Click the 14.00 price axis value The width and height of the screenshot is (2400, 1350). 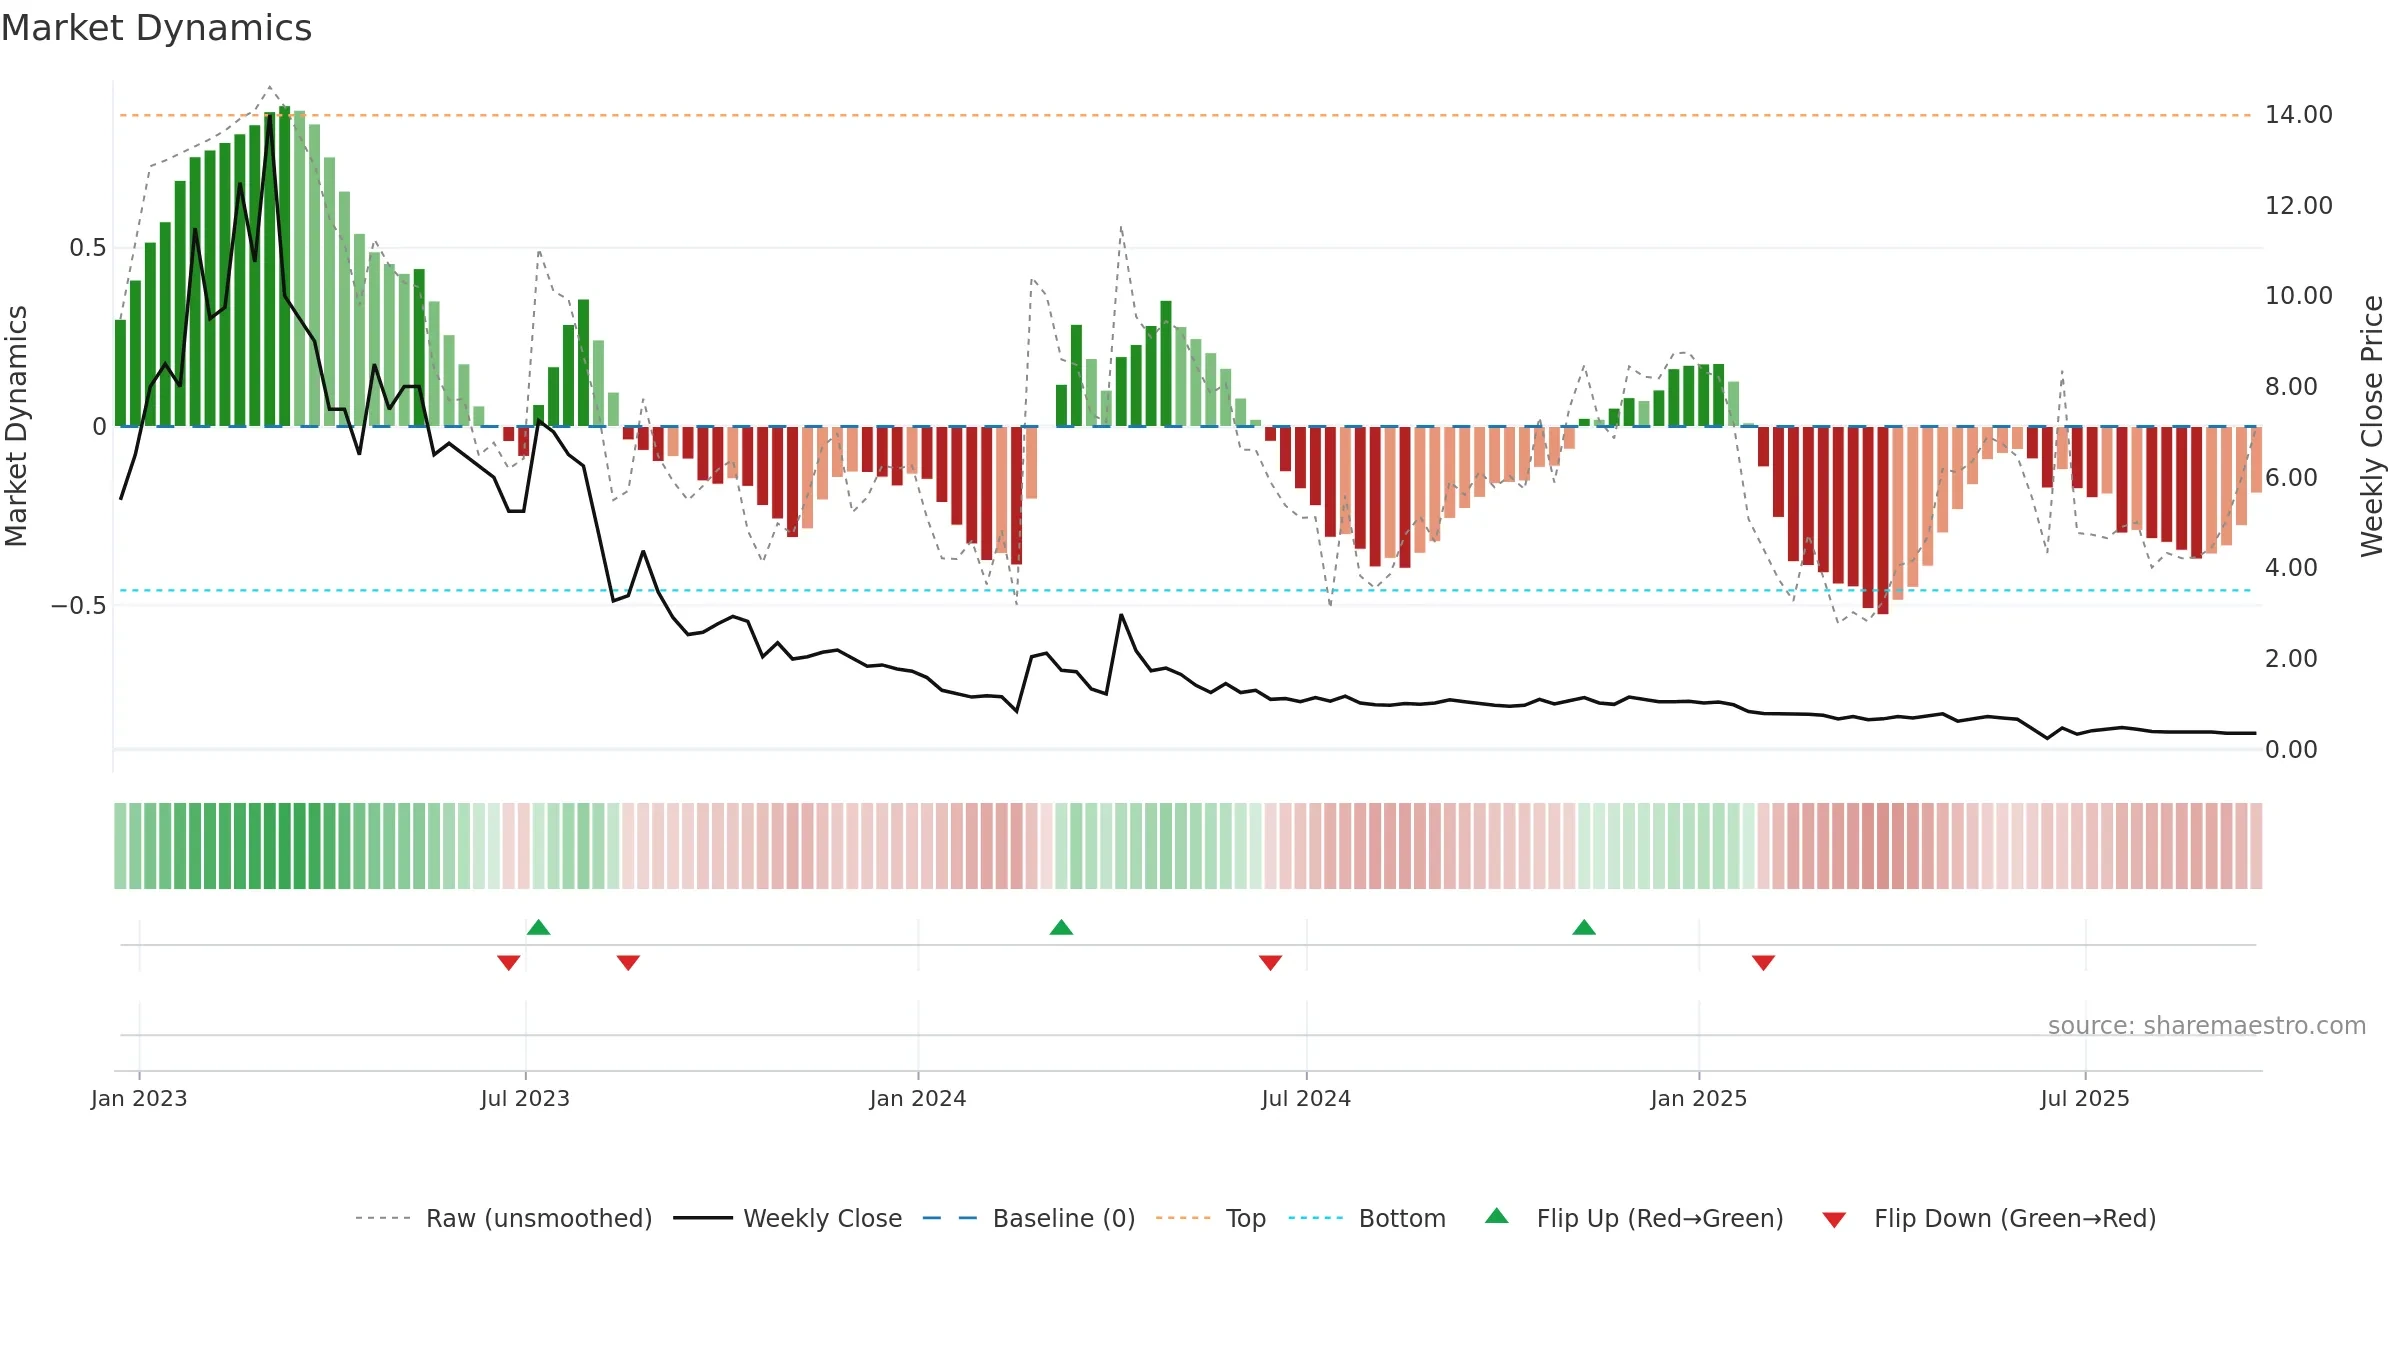pyautogui.click(x=2299, y=115)
